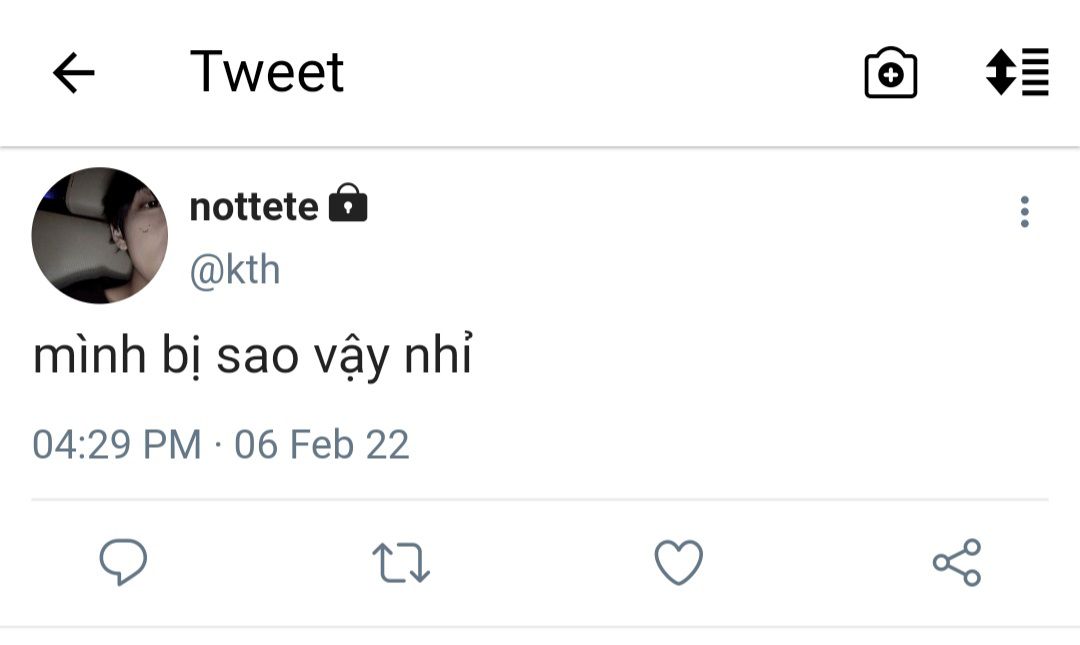Tap the camera plus icon
Screen dimensions: 1080x645
click(890, 73)
